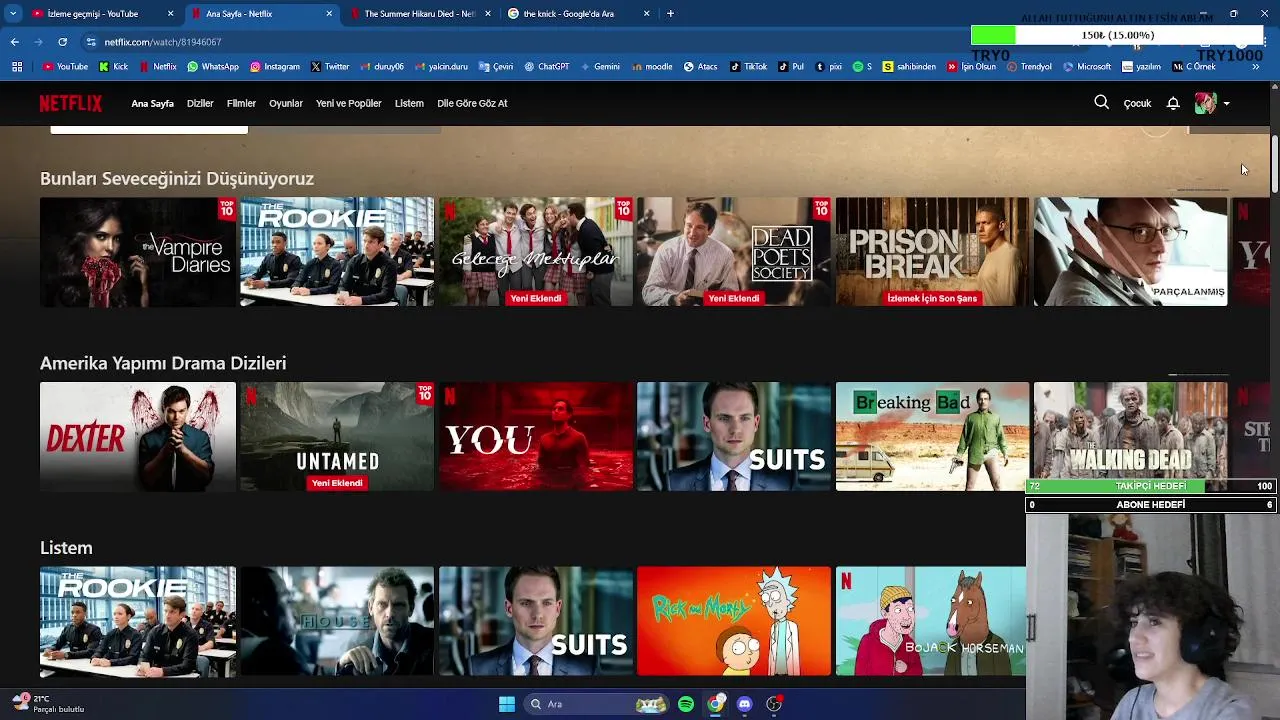Viewport: 1280px width, 720px height.
Task: Open Listem in the navigation
Action: 409,103
